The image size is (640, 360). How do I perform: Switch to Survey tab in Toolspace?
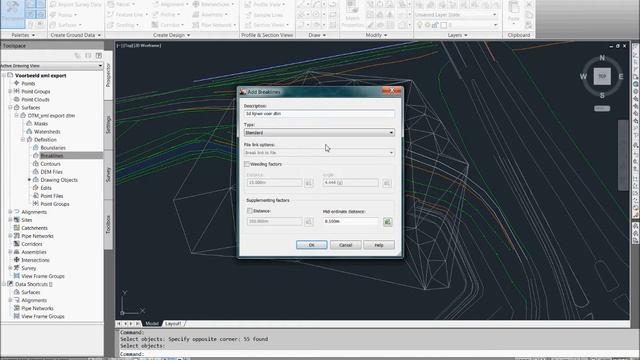tap(108, 175)
